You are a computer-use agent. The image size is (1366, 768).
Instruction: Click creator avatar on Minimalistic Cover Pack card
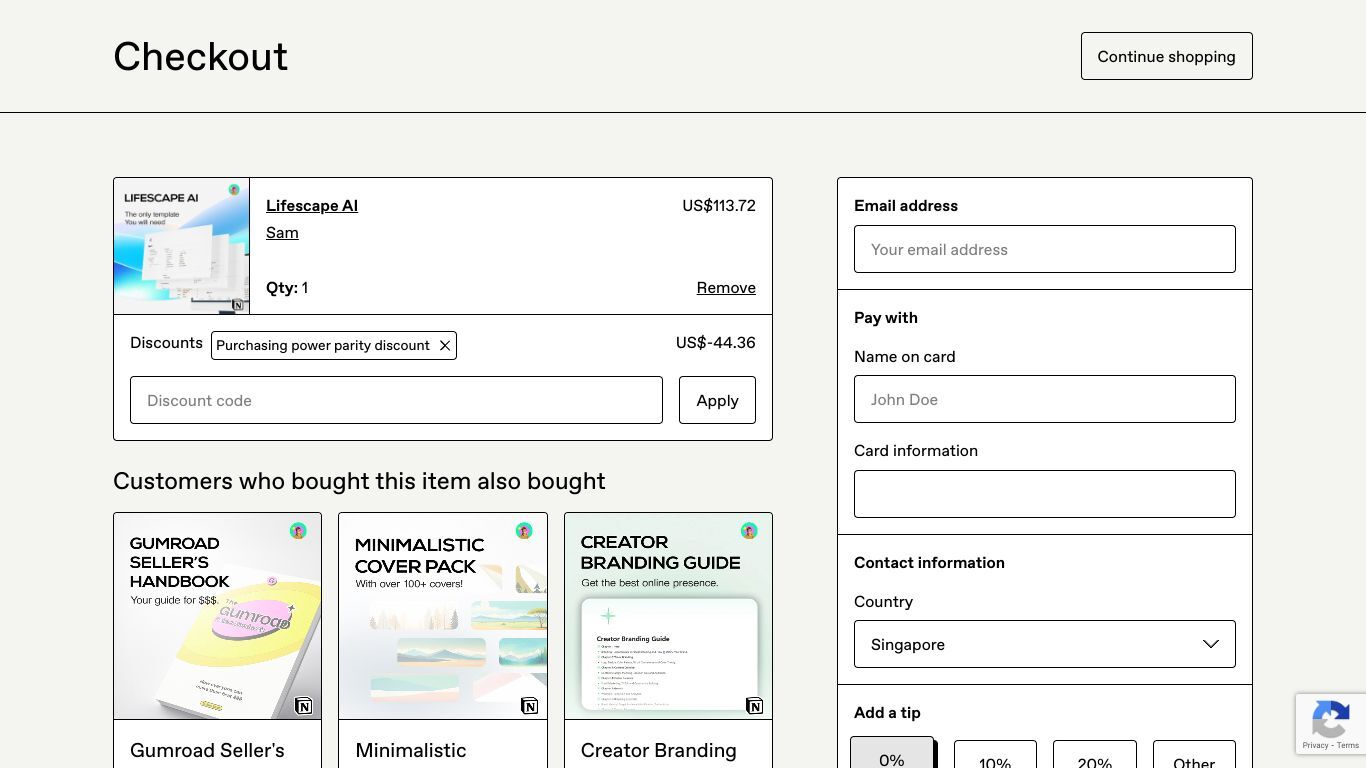[524, 530]
